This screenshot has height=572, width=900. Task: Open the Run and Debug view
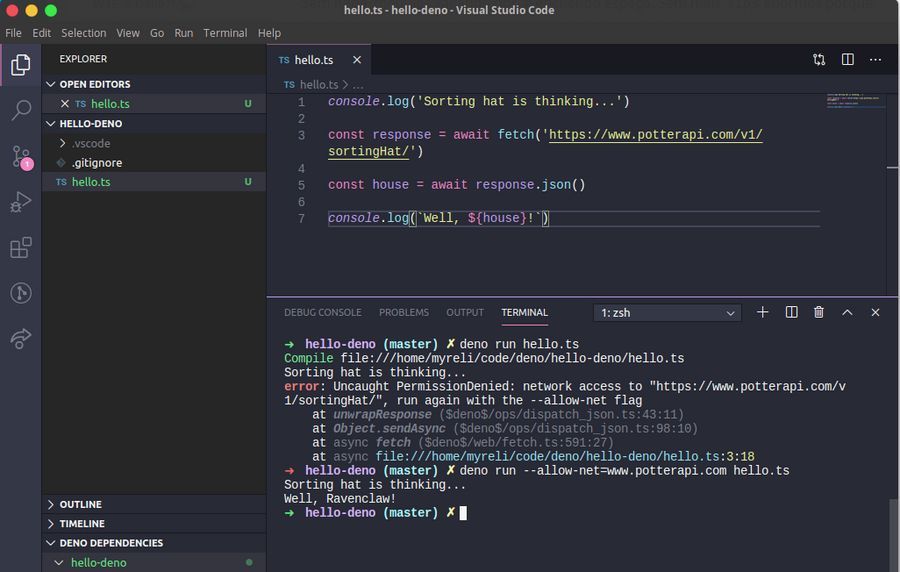click(21, 202)
